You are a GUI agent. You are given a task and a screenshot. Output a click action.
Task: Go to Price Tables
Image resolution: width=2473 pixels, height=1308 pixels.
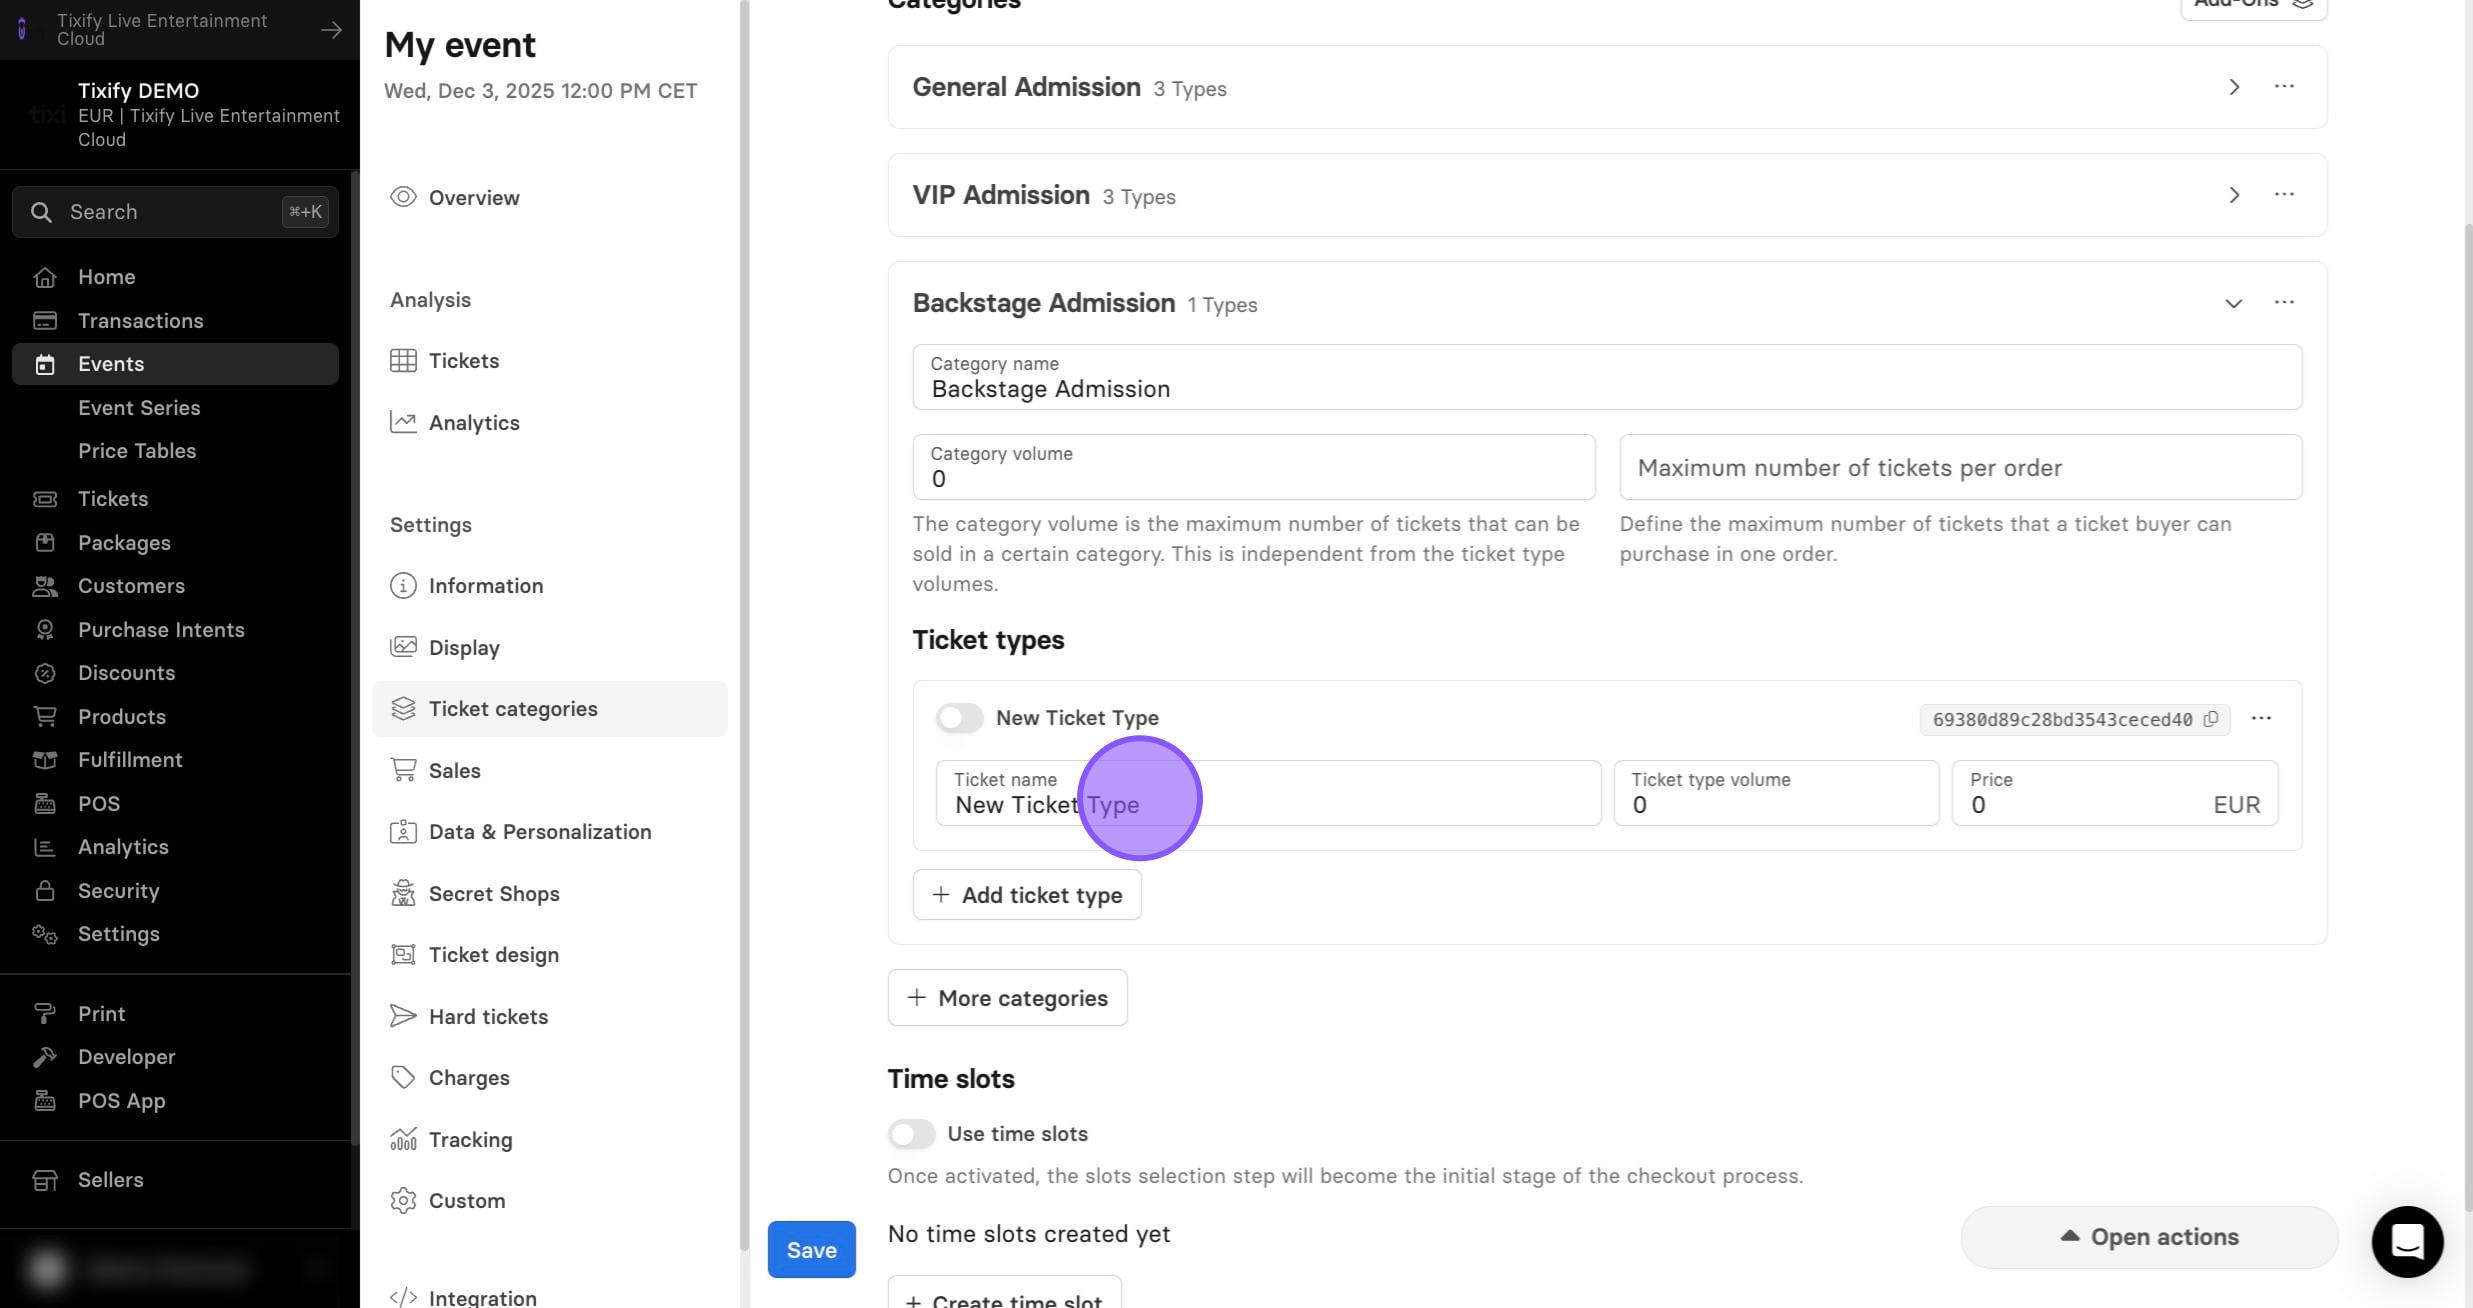137,451
